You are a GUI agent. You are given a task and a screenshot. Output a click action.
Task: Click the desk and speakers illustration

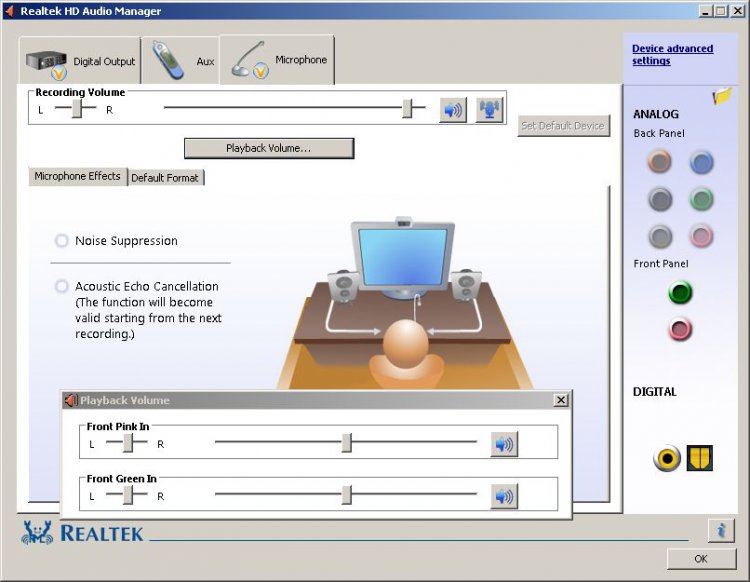(404, 303)
